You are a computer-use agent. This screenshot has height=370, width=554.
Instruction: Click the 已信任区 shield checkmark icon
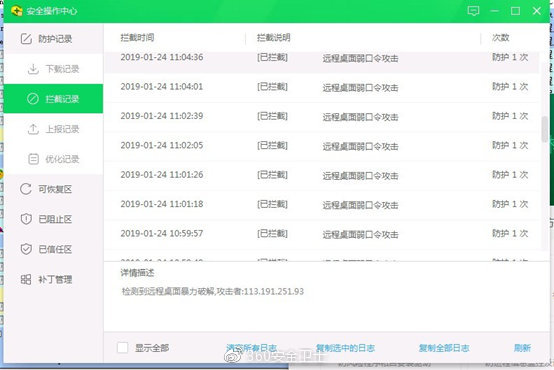pyautogui.click(x=26, y=249)
